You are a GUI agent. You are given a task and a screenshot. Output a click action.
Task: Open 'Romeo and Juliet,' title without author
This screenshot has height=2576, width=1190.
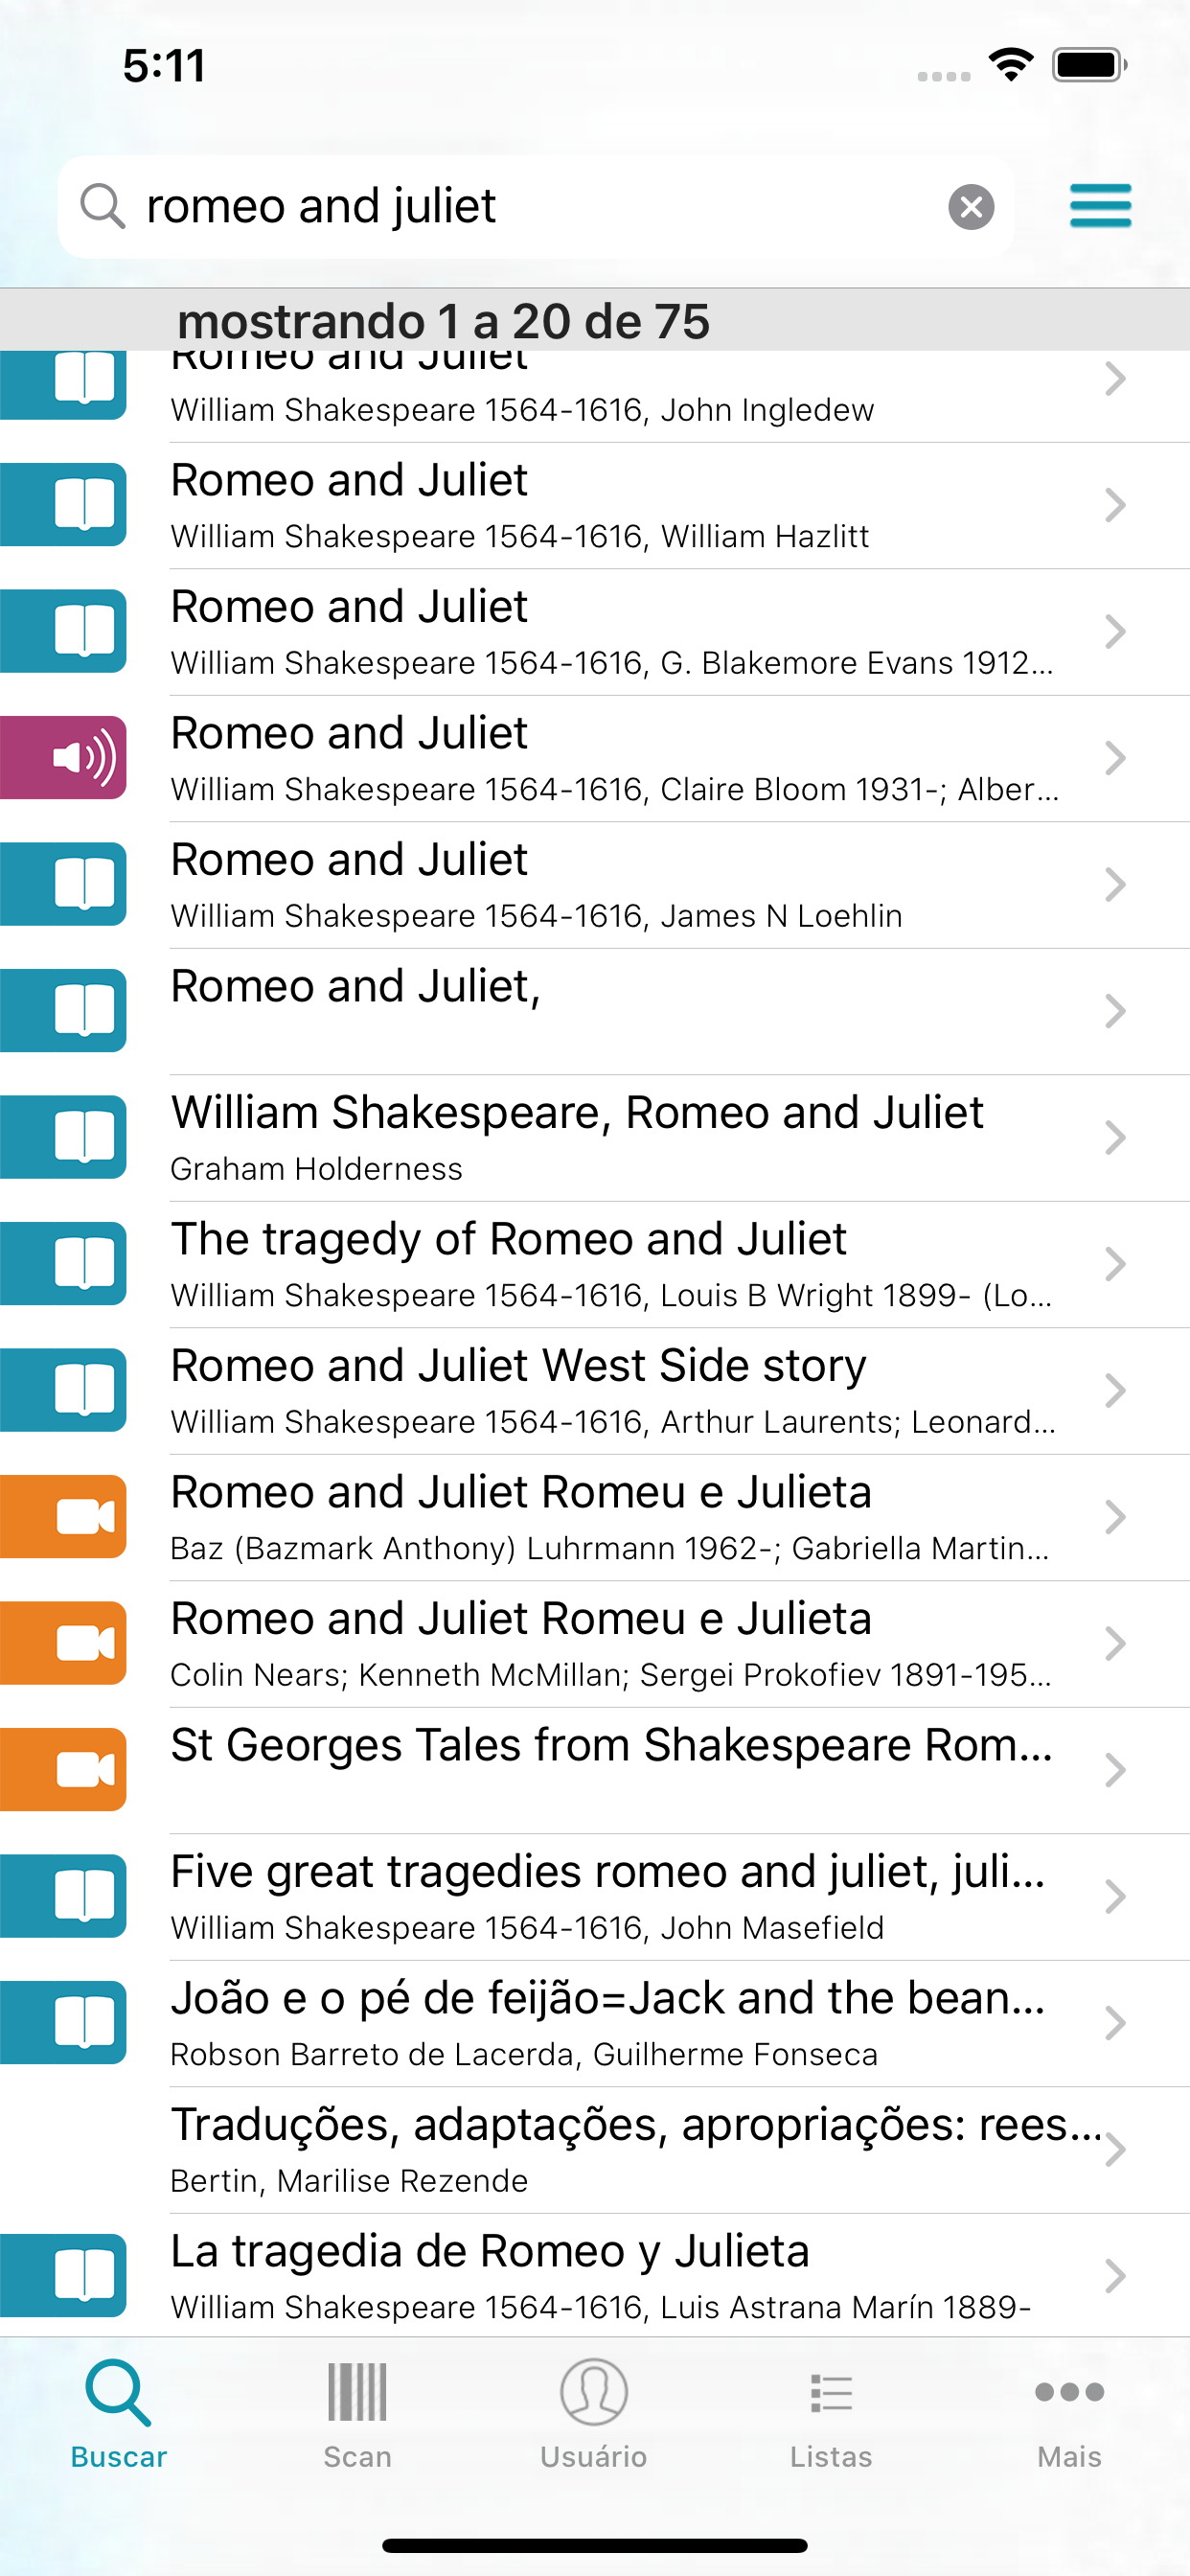click(x=356, y=987)
